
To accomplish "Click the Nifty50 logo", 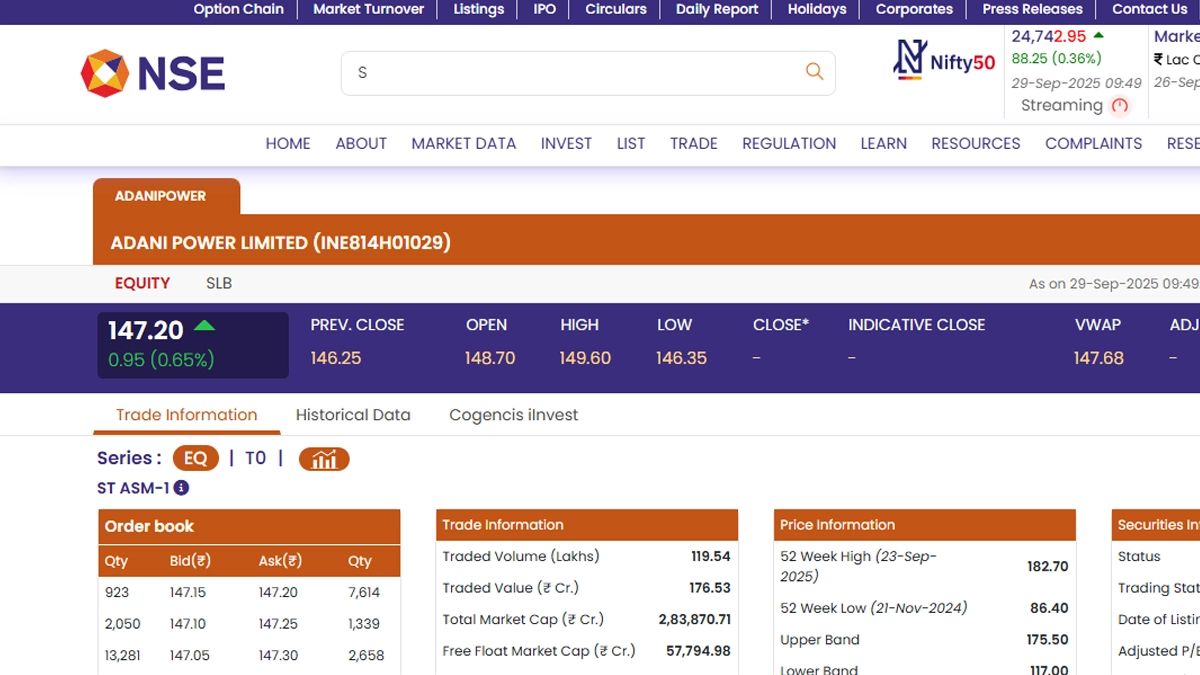I will coord(944,61).
